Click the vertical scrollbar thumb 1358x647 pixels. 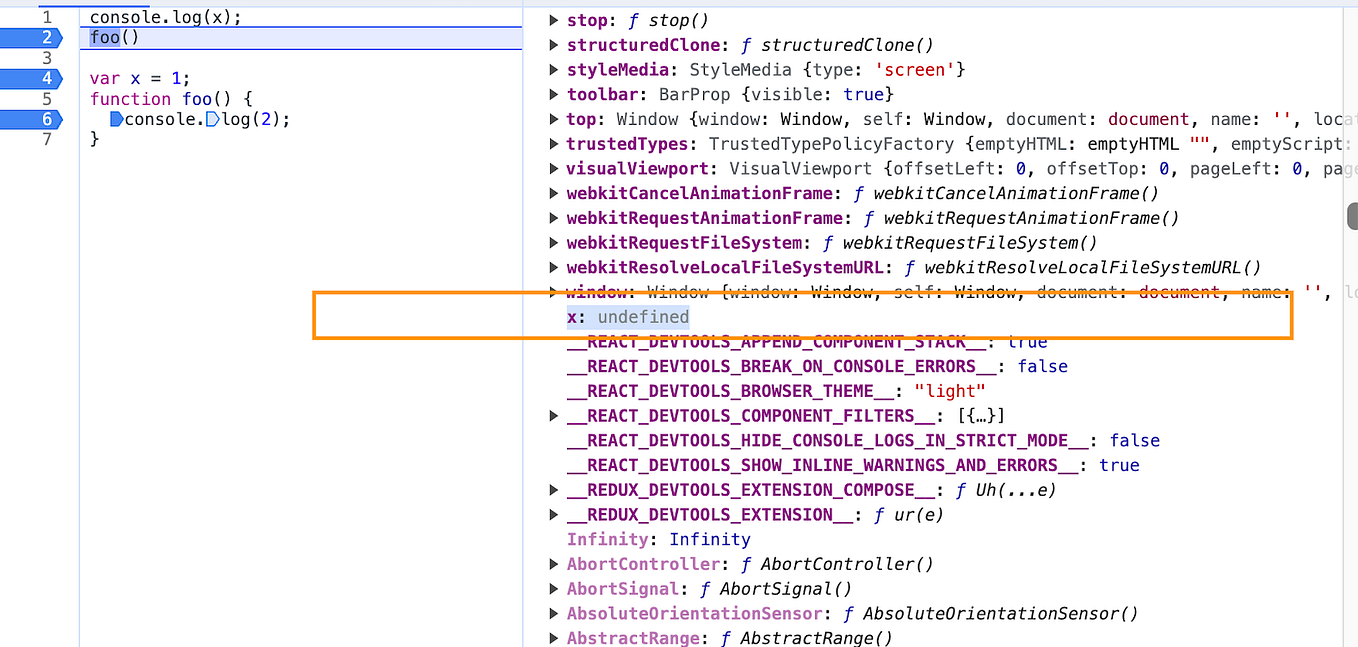pos(1353,216)
